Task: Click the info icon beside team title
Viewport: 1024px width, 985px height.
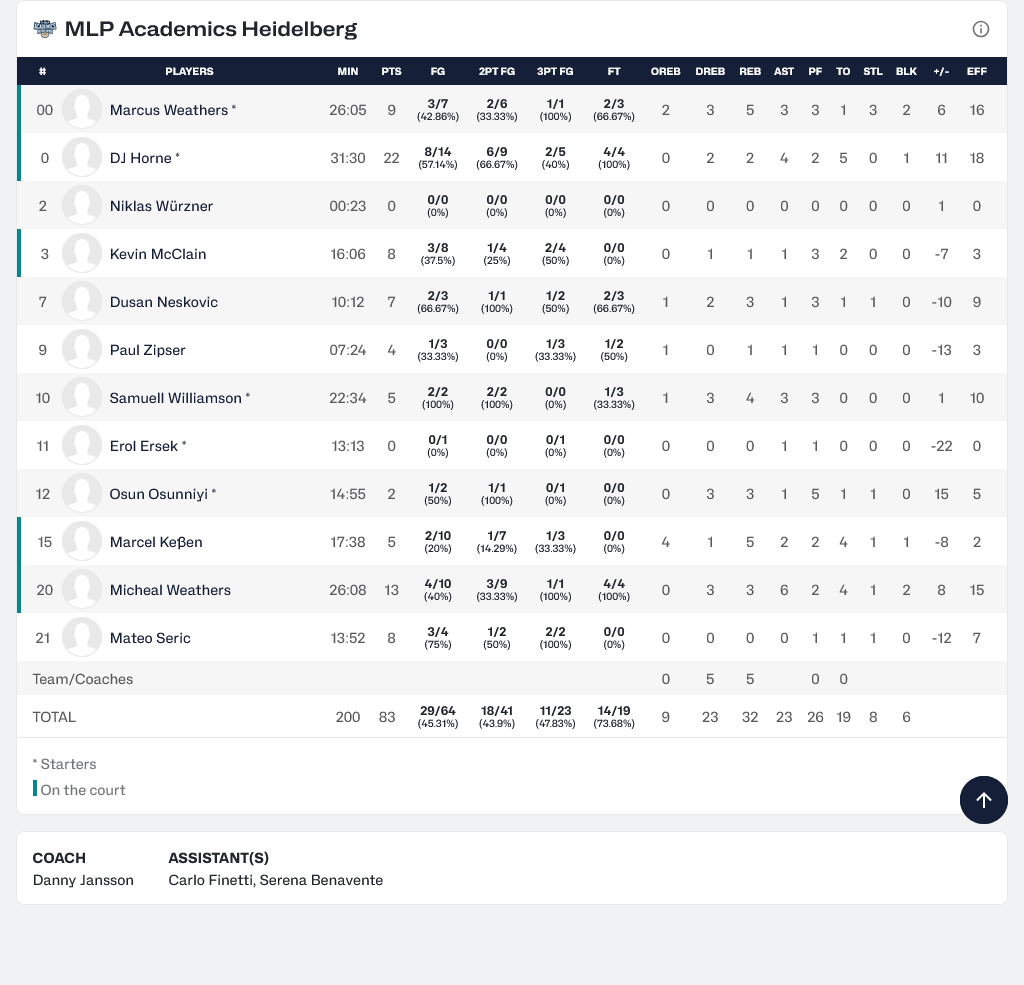Action: point(980,29)
